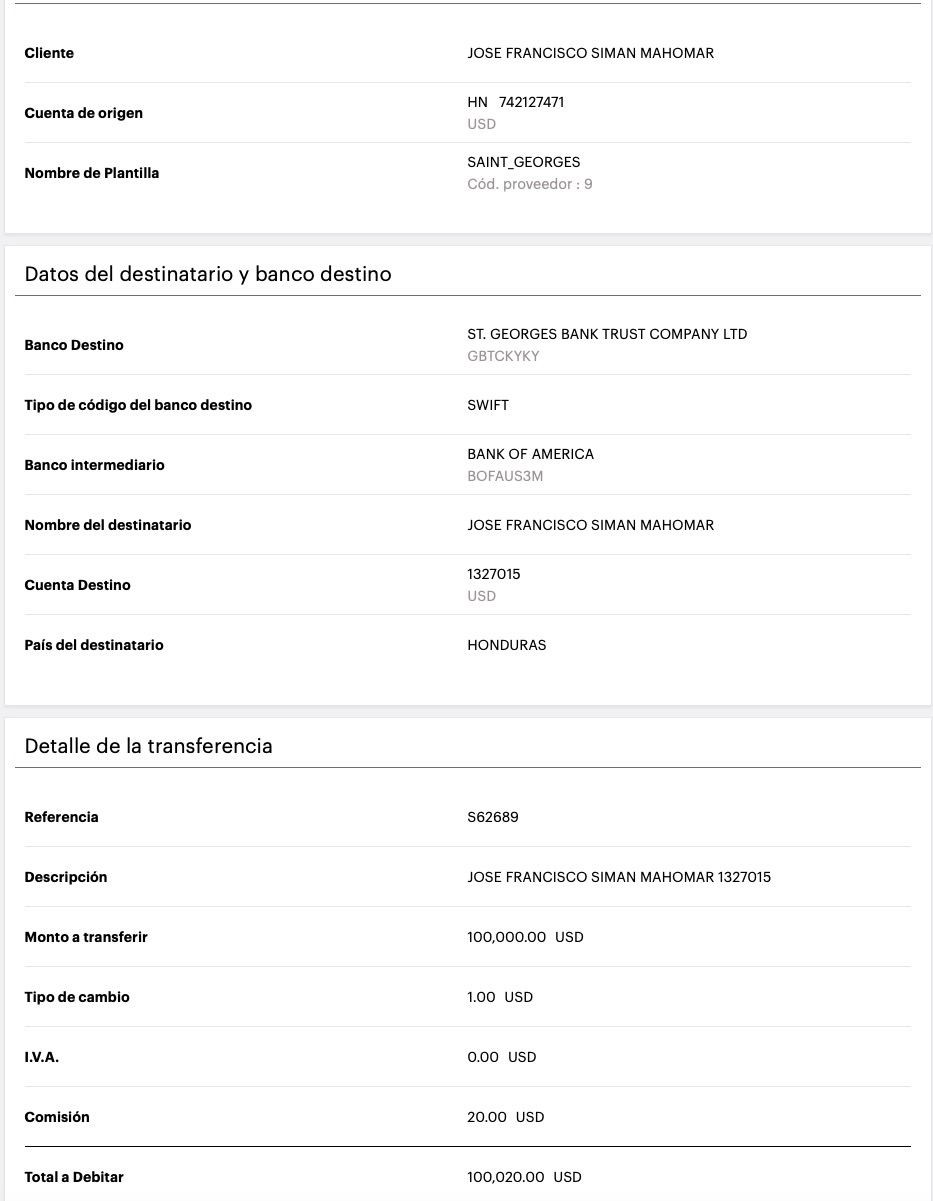Viewport: 933px width, 1201px height.
Task: Click the recipient name in Nombre del destinatario row
Action: (x=590, y=525)
